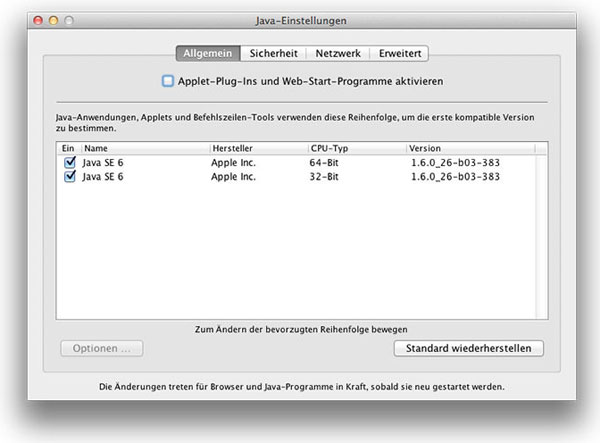
Task: Select the Netzwerk tab
Action: pyautogui.click(x=338, y=53)
